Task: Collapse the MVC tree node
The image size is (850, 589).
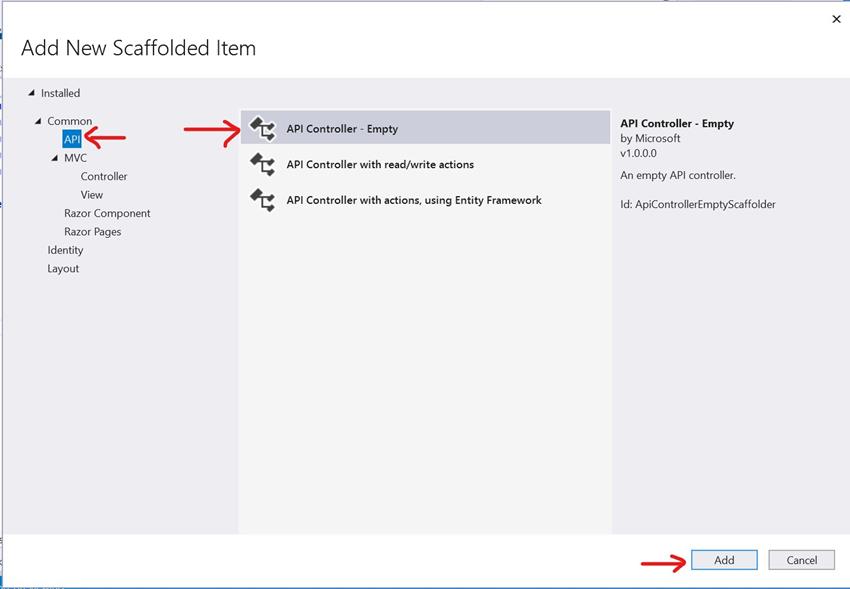Action: 56,157
